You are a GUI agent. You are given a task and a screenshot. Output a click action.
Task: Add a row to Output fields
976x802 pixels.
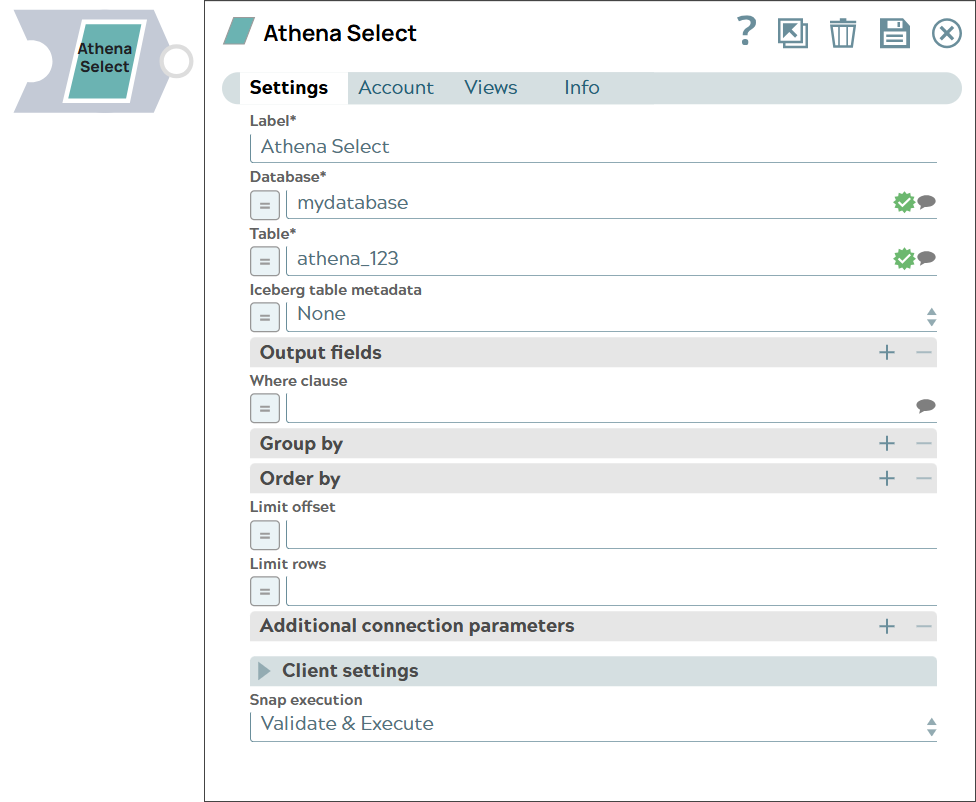click(886, 352)
